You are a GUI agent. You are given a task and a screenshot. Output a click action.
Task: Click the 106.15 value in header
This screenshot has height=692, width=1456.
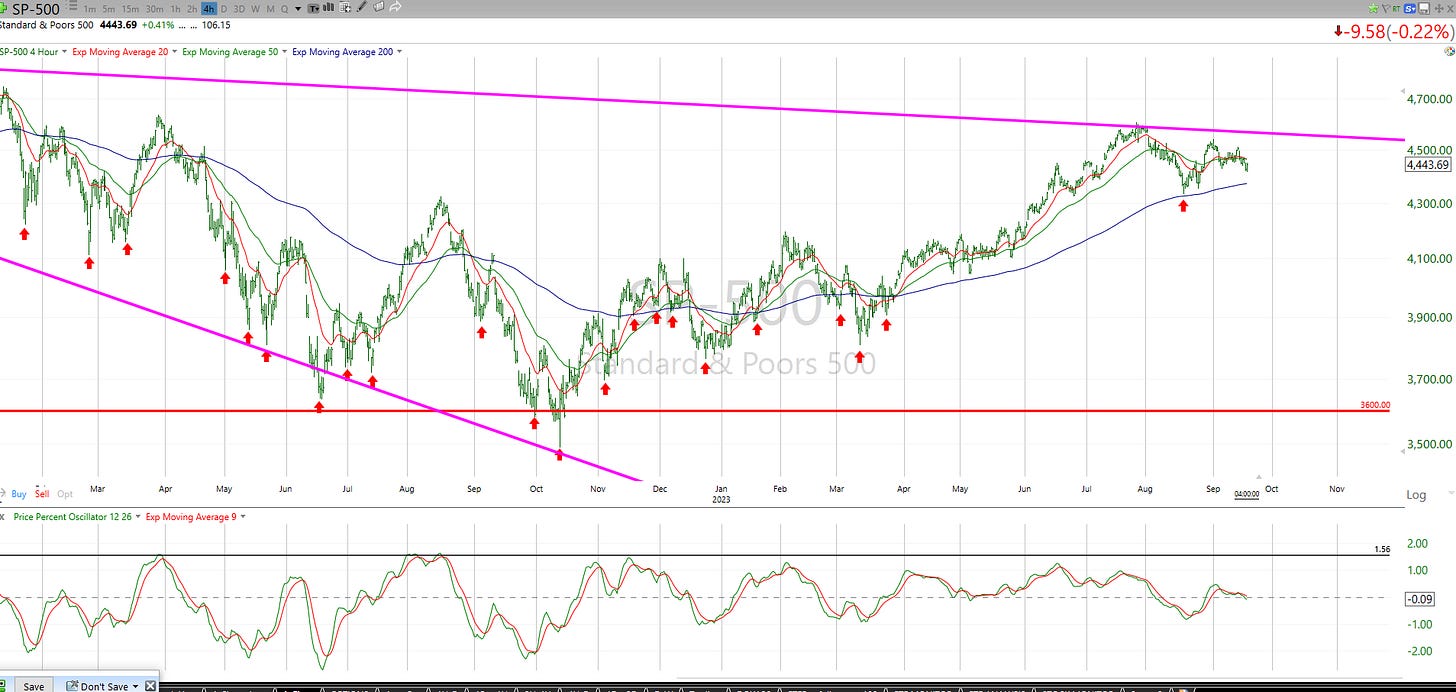click(216, 25)
